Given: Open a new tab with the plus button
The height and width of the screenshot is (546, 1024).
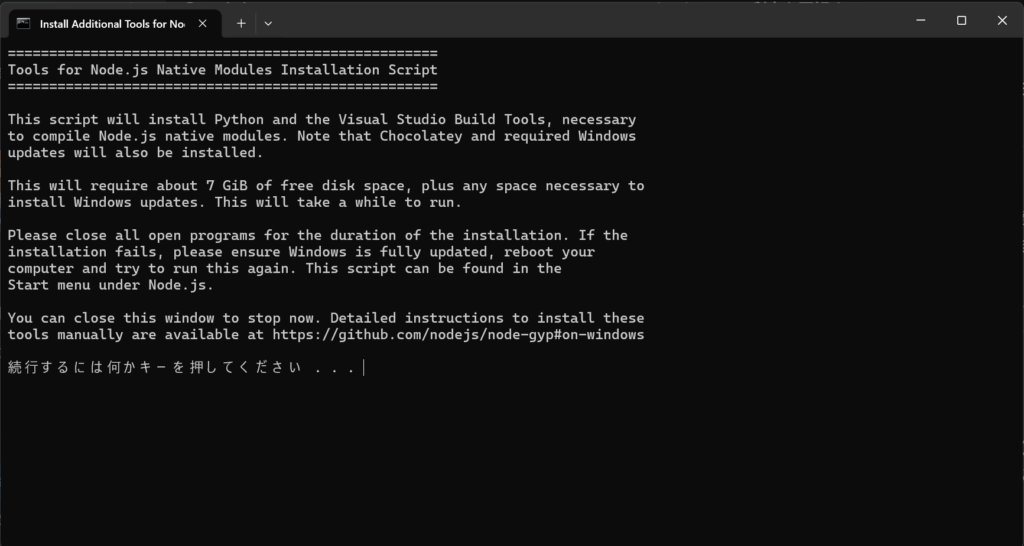Looking at the screenshot, I should [241, 23].
